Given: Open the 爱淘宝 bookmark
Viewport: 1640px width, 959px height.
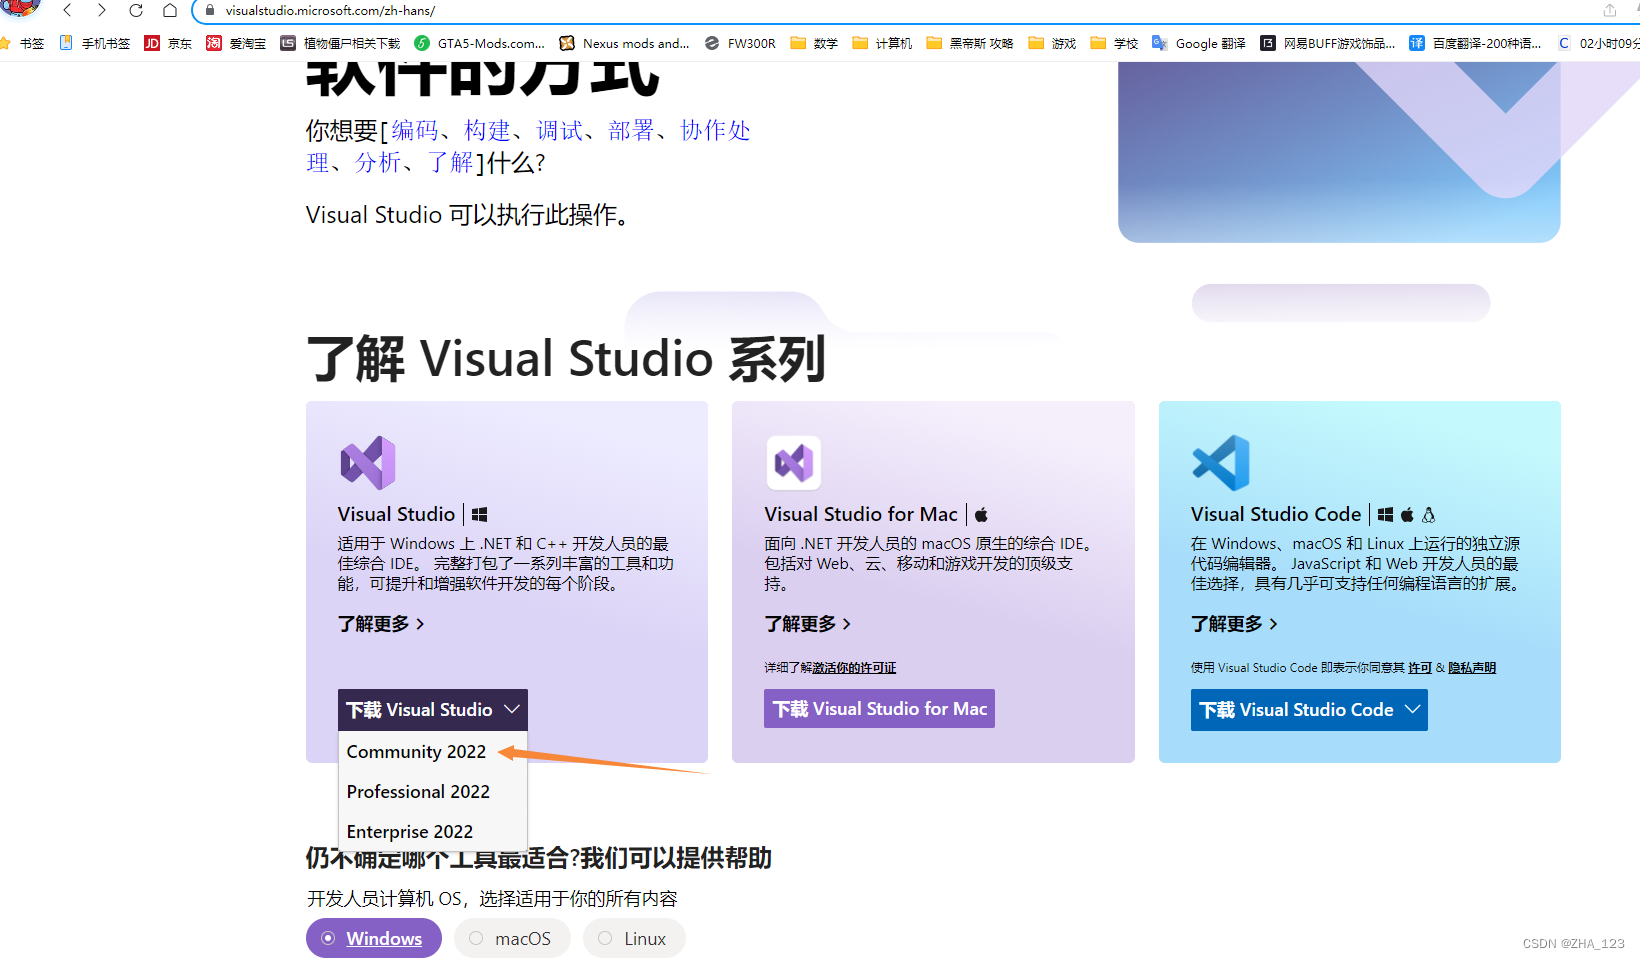Looking at the screenshot, I should point(236,43).
